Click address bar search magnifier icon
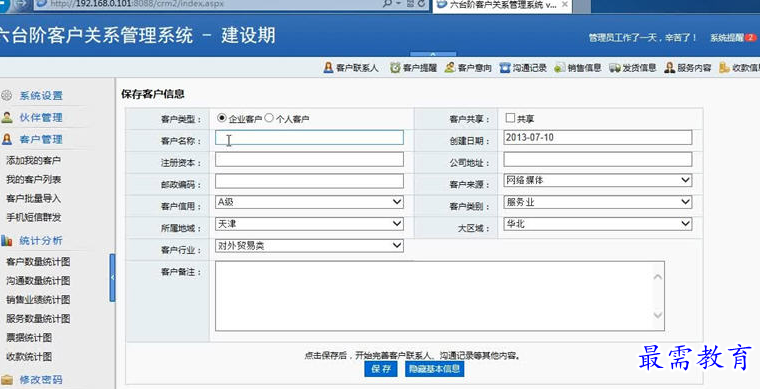The height and width of the screenshot is (389, 760). (x=387, y=4)
